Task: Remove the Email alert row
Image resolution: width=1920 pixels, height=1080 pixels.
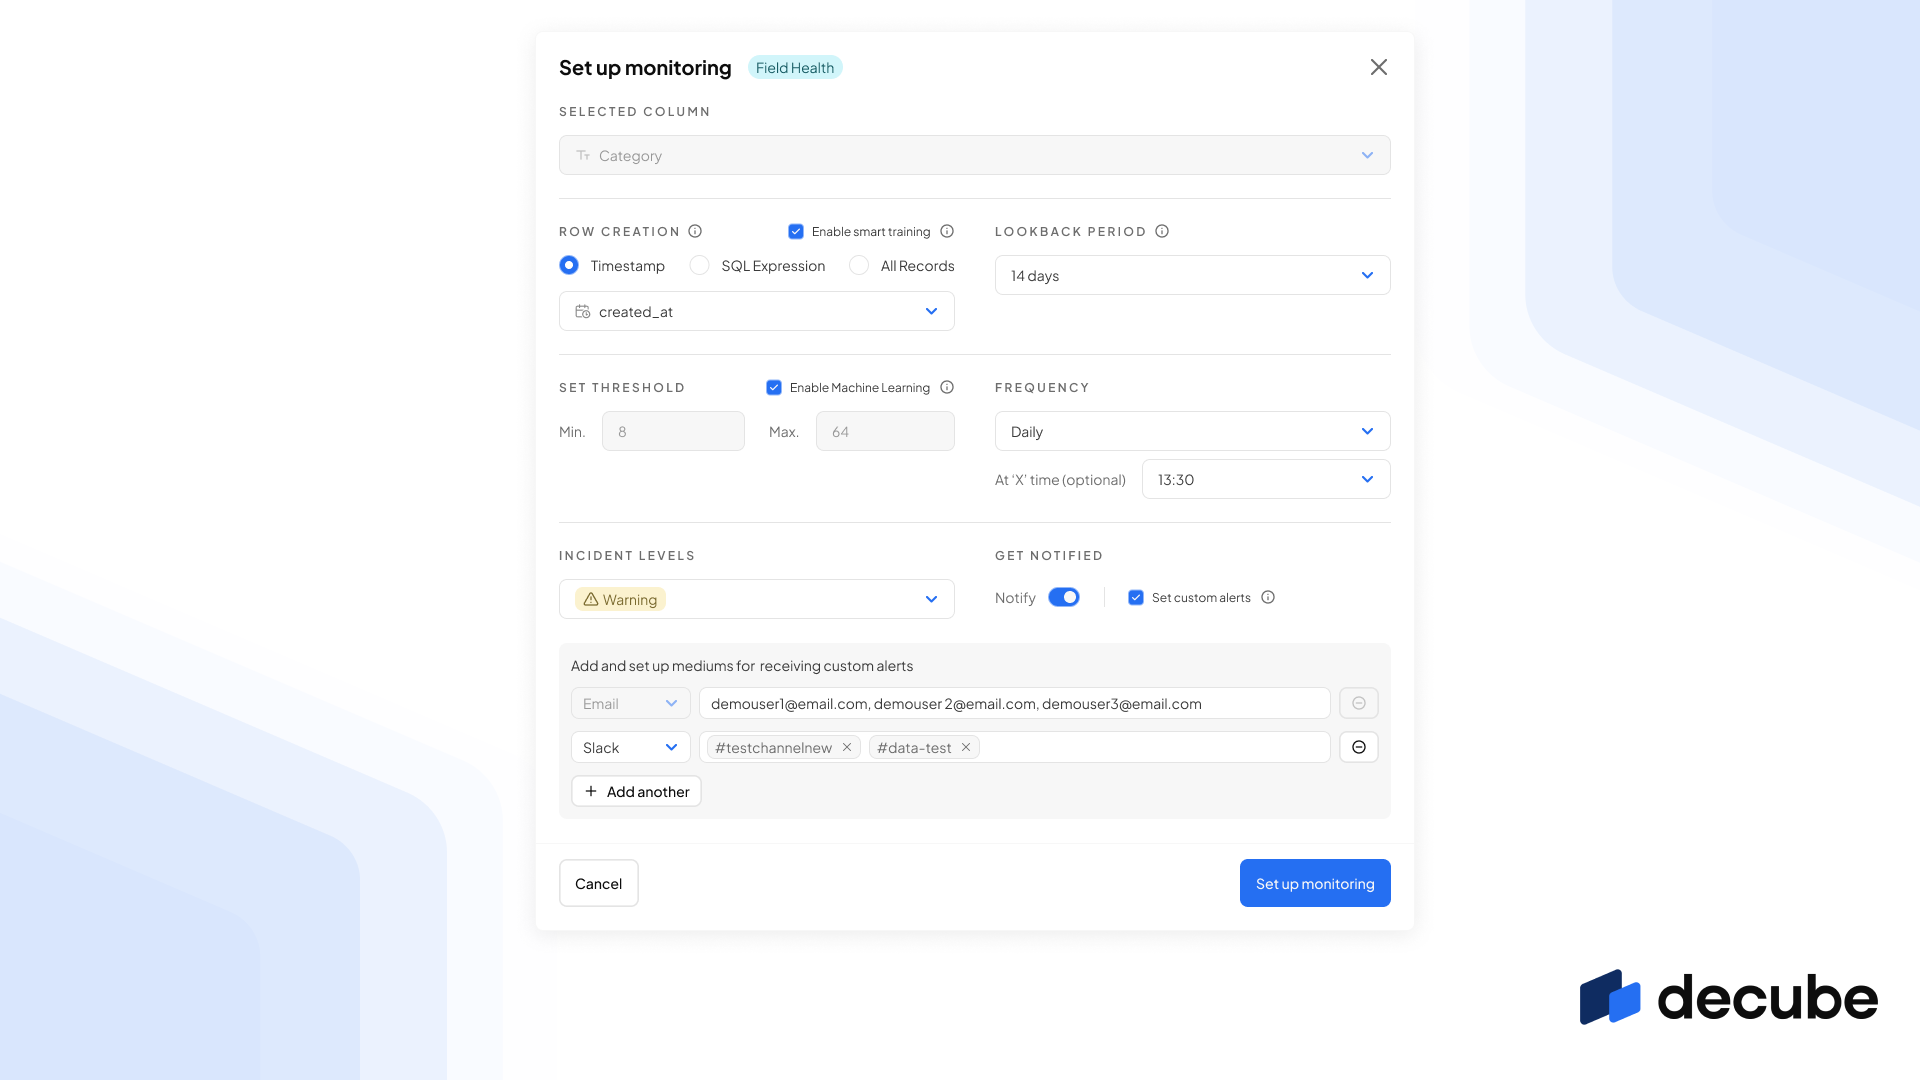Action: (x=1359, y=703)
